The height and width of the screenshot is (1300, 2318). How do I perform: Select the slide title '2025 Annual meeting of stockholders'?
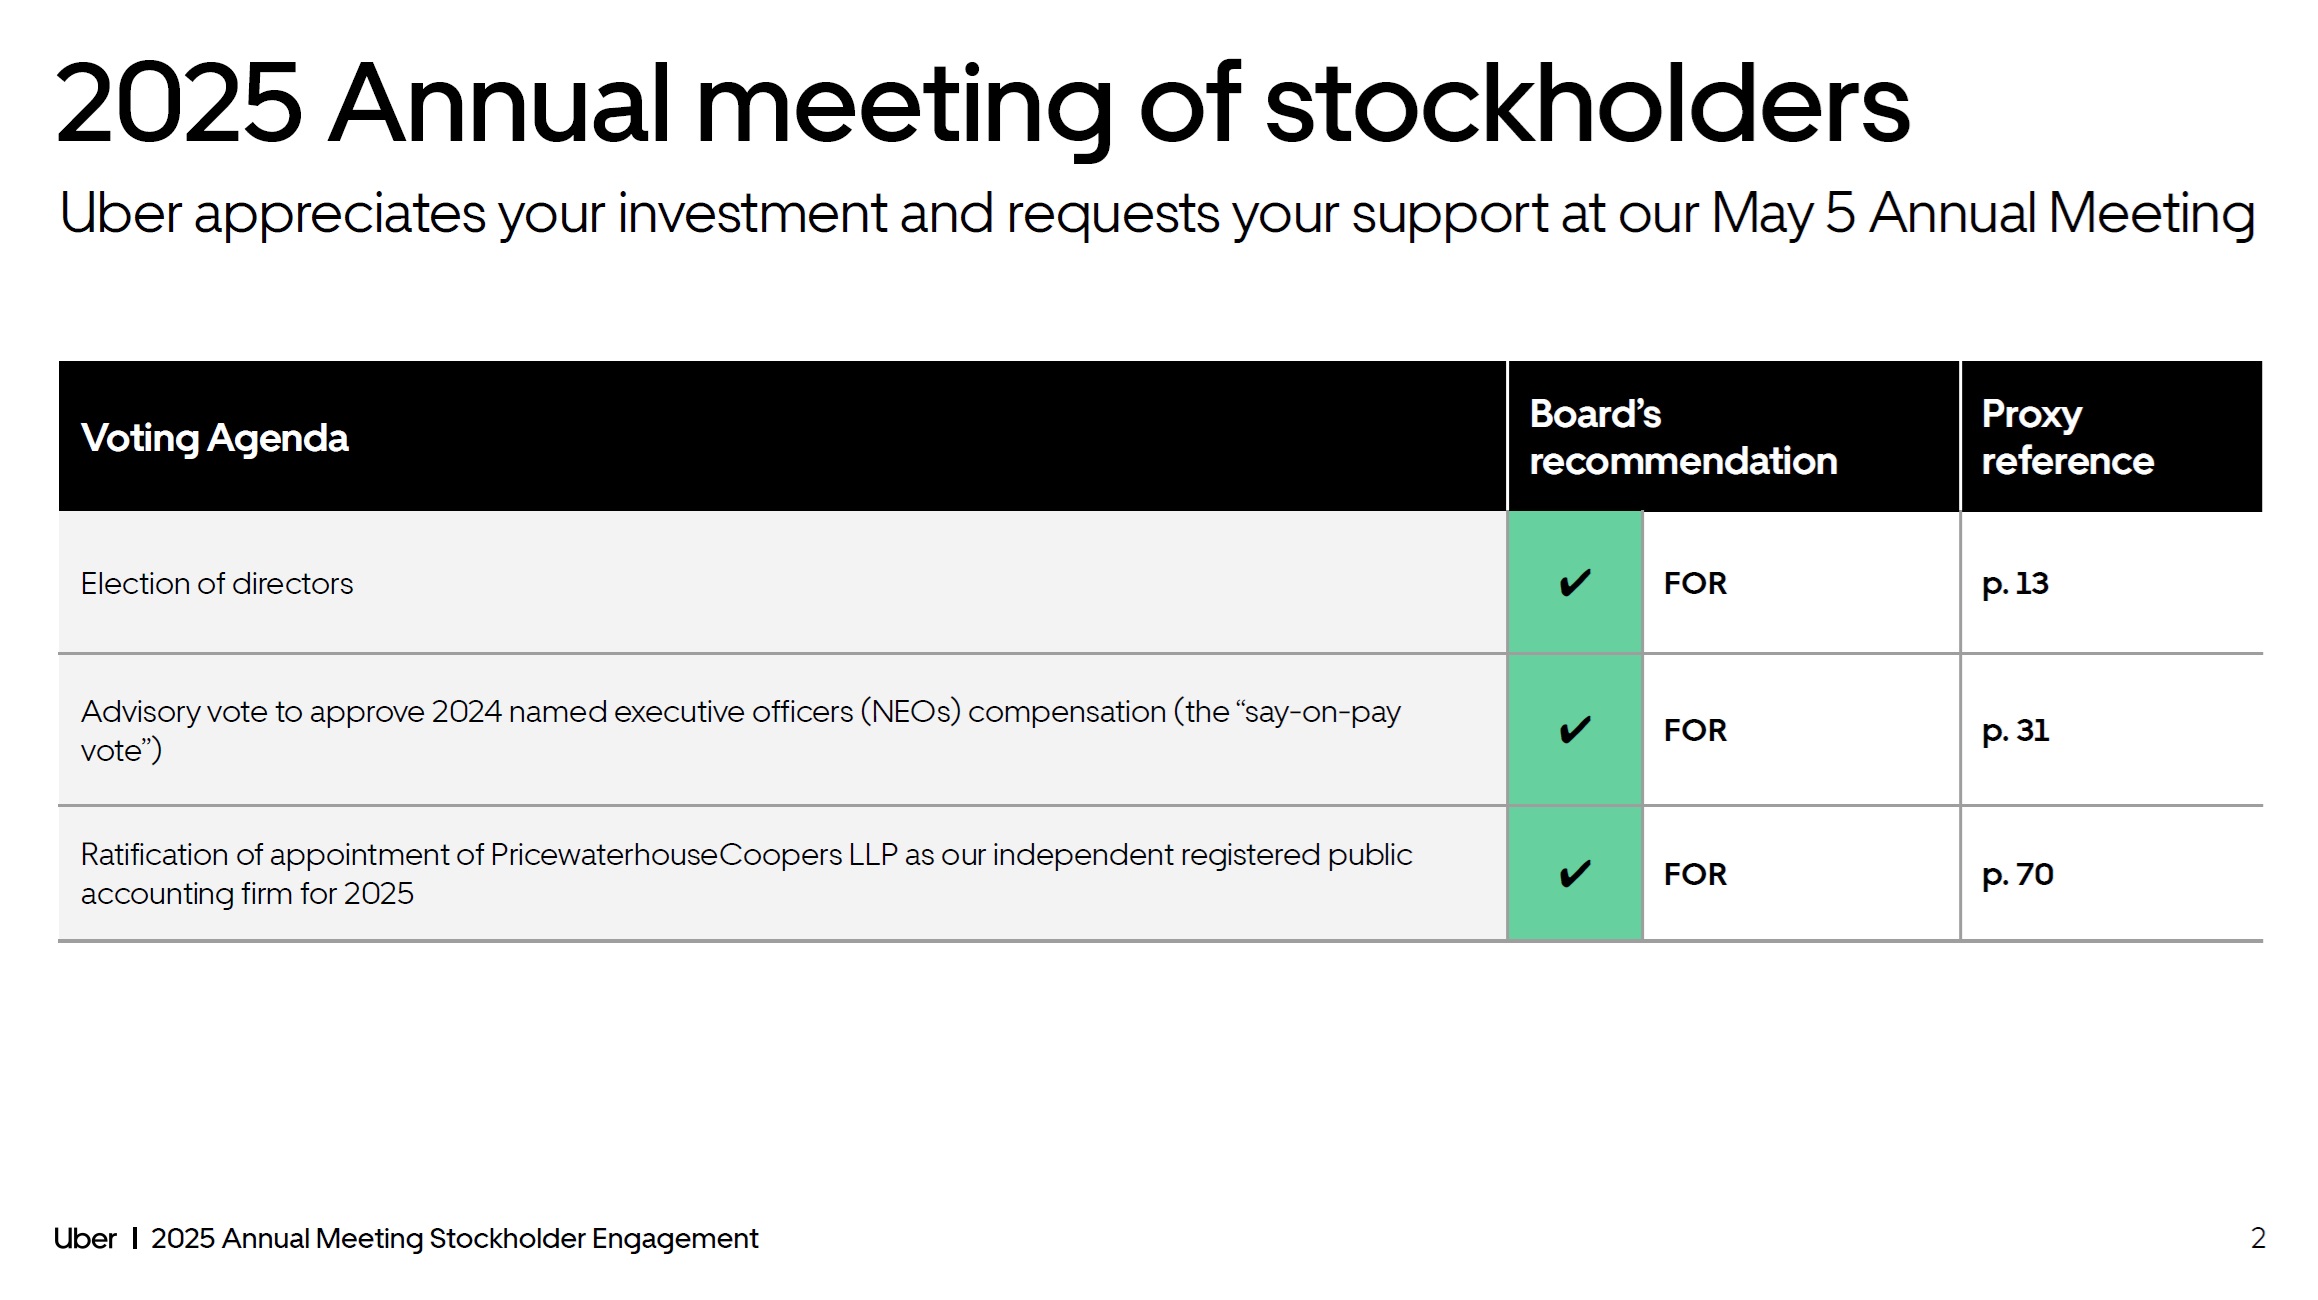click(982, 104)
